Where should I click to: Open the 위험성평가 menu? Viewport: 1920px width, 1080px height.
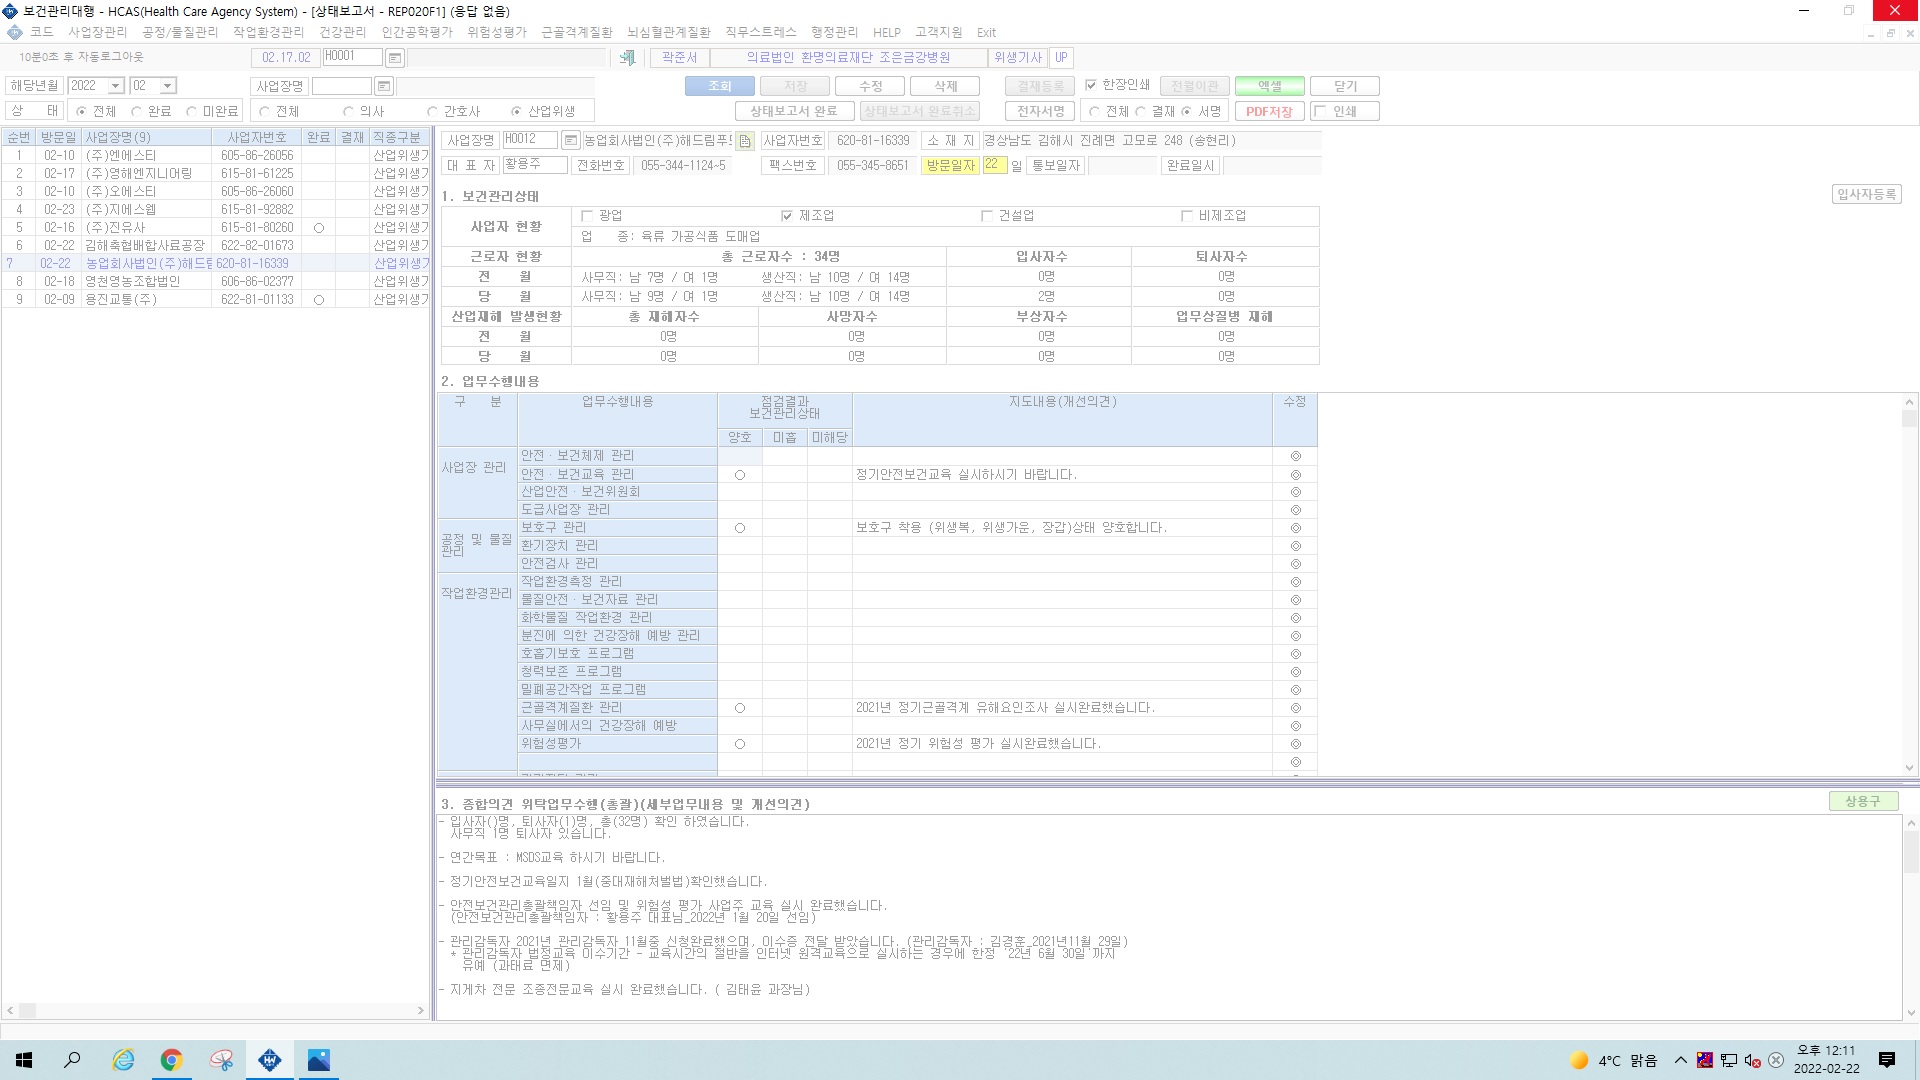click(497, 32)
